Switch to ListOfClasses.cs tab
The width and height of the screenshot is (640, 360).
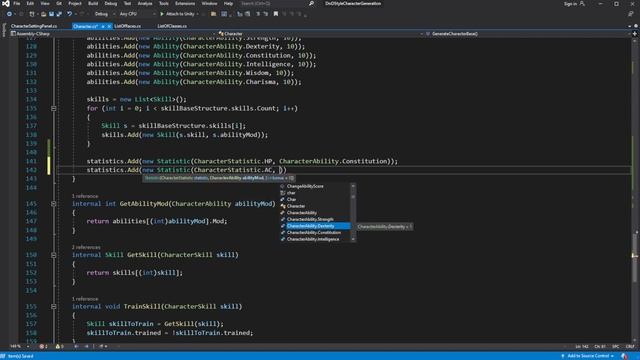tap(172, 26)
